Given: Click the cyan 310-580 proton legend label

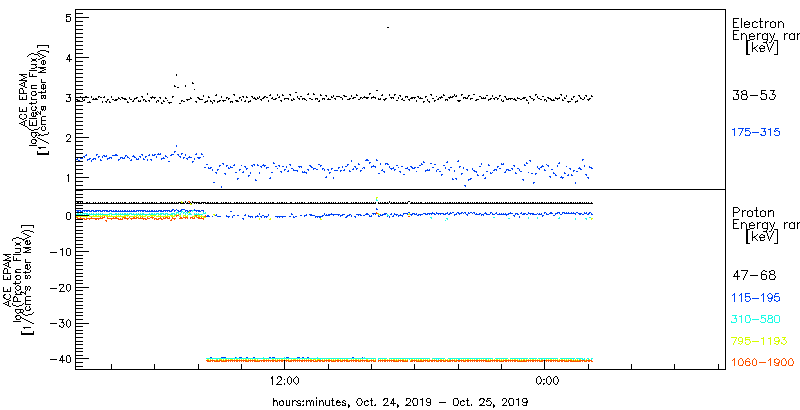Looking at the screenshot, I should (x=756, y=320).
